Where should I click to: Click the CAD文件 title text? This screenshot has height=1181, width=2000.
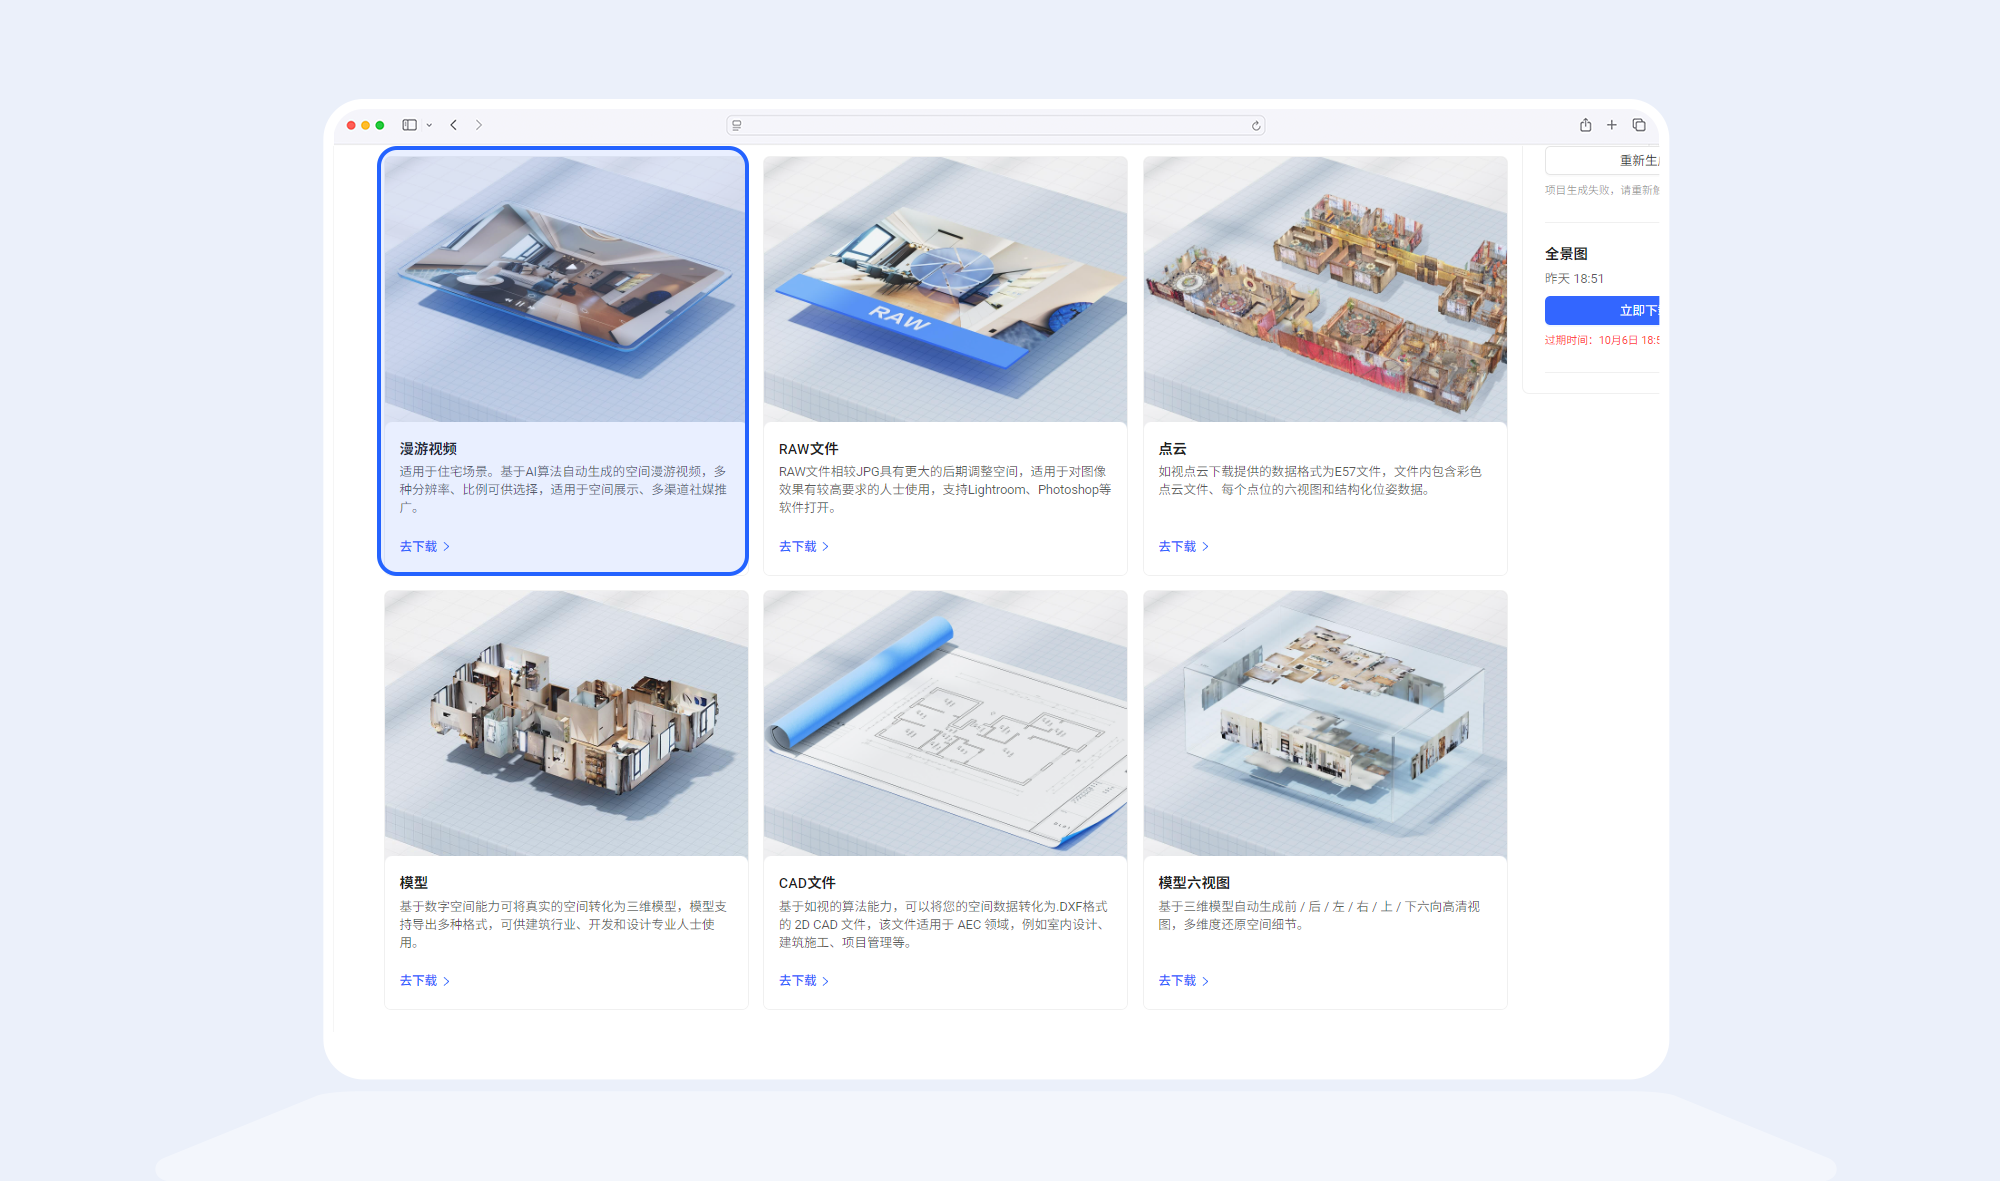tap(807, 883)
